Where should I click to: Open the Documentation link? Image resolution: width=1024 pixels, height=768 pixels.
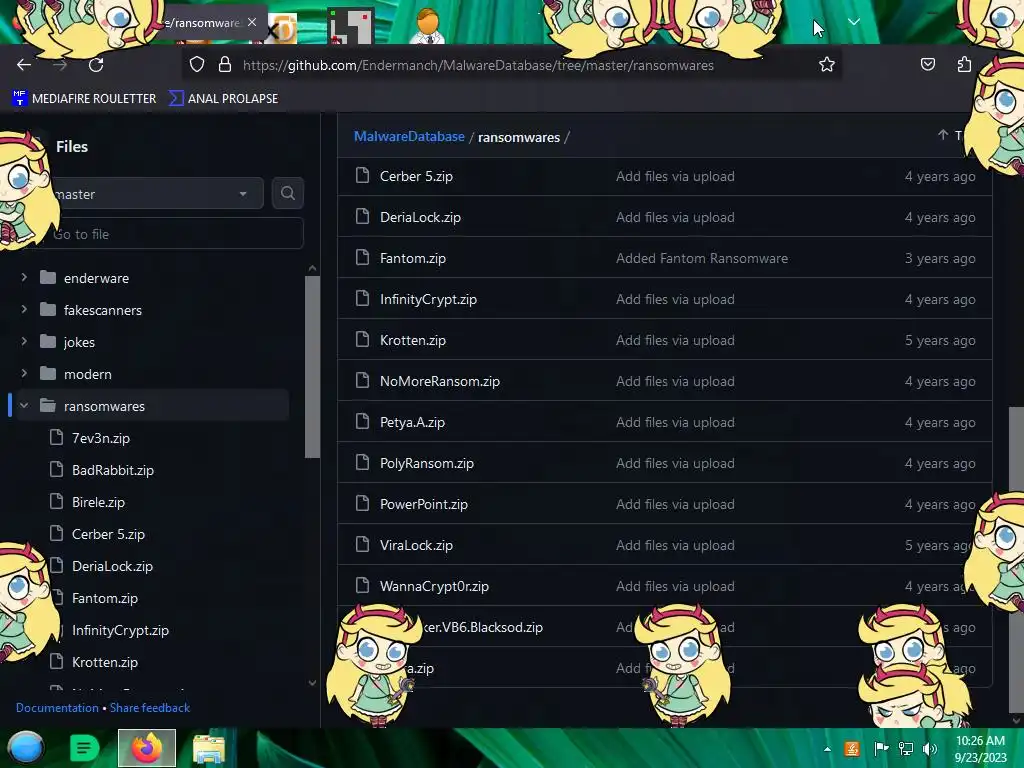tap(57, 708)
